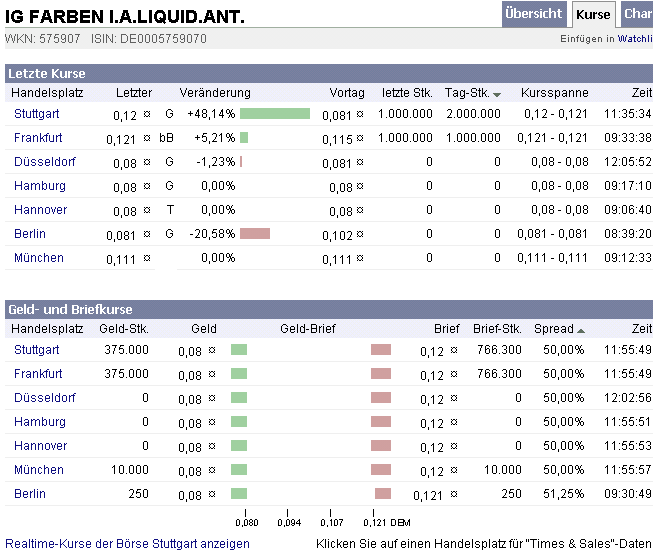Click the Letzter column header
The height and width of the screenshot is (551, 653).
tap(134, 92)
